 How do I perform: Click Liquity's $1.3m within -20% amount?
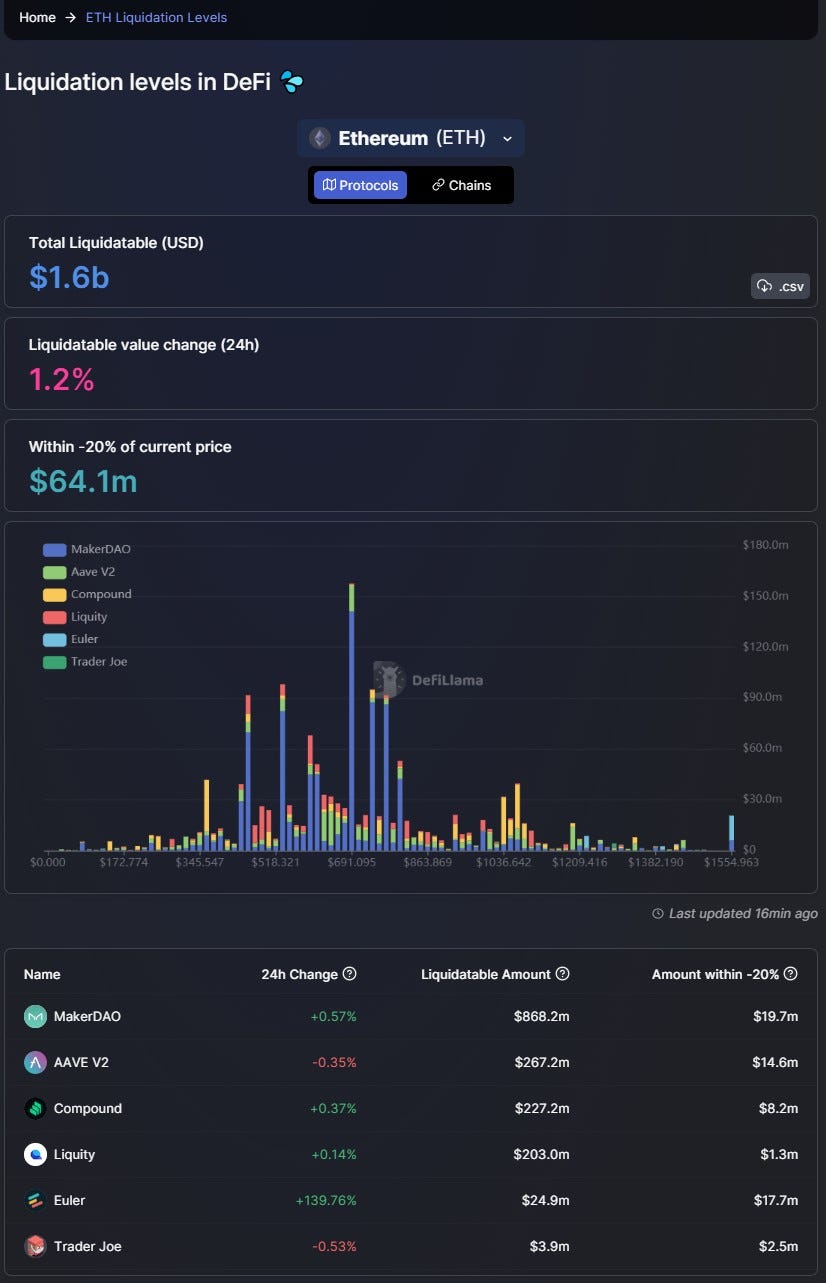click(779, 1155)
